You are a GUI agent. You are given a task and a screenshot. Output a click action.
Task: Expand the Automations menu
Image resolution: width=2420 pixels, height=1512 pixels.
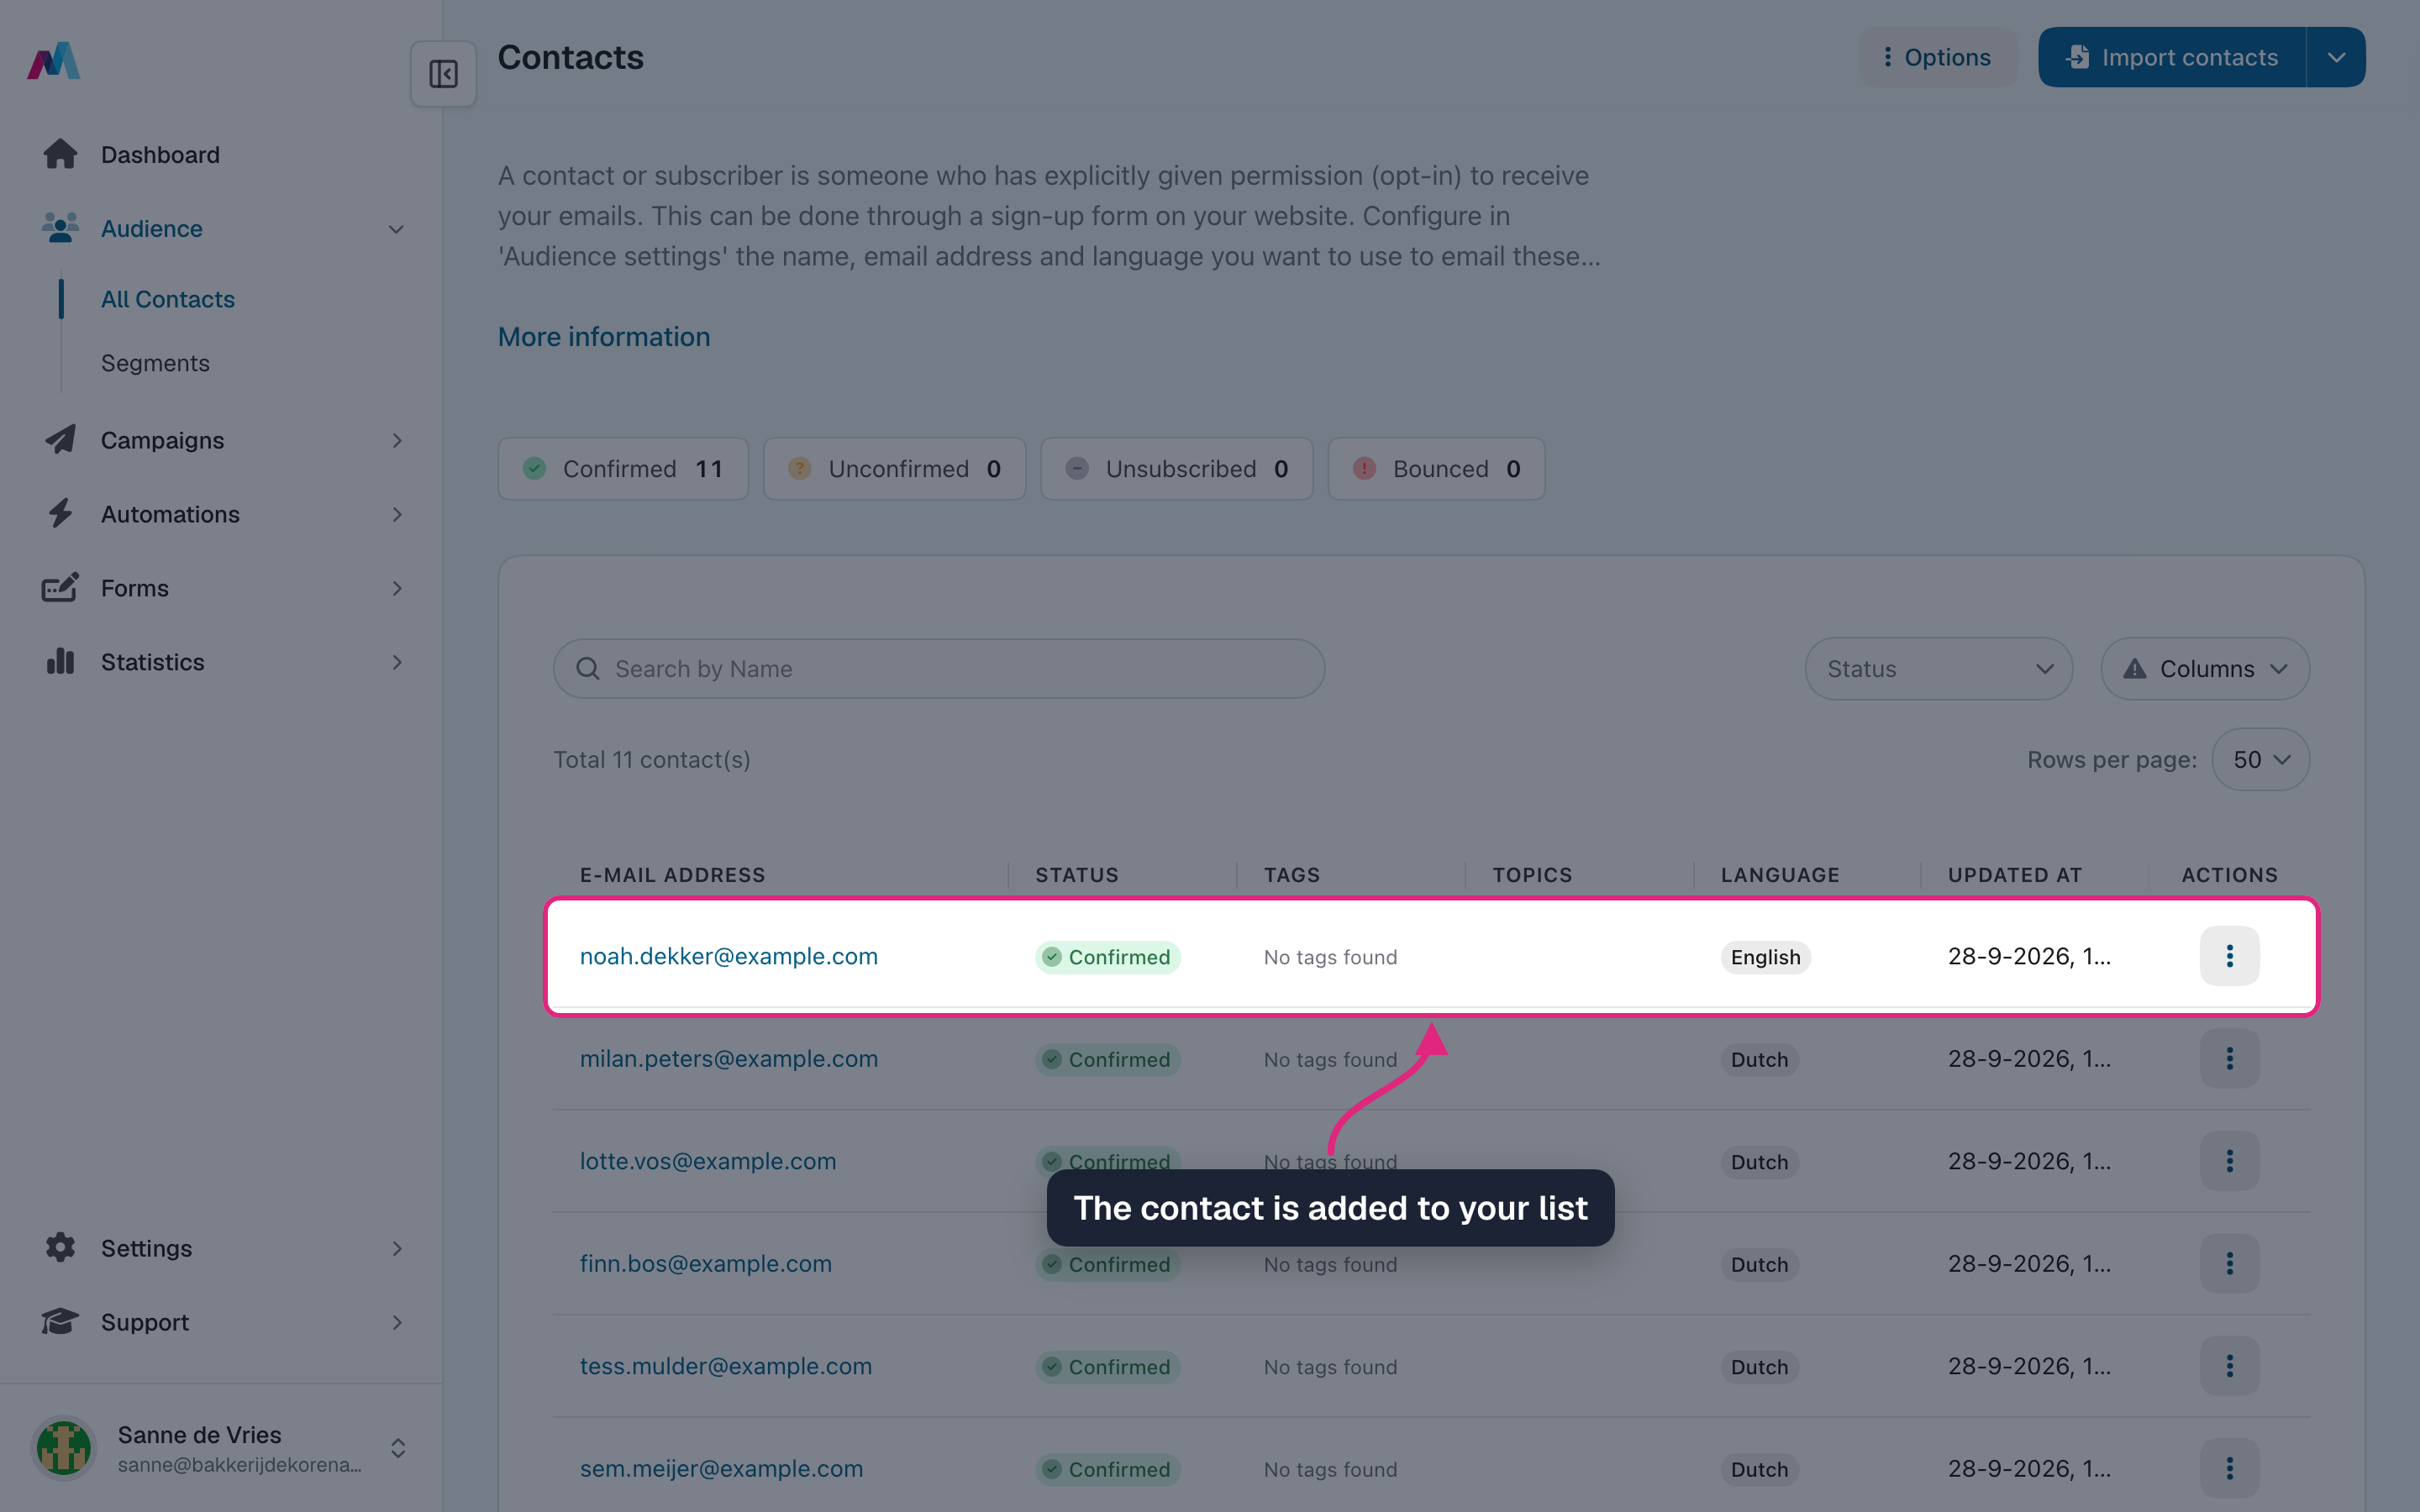pos(221,514)
